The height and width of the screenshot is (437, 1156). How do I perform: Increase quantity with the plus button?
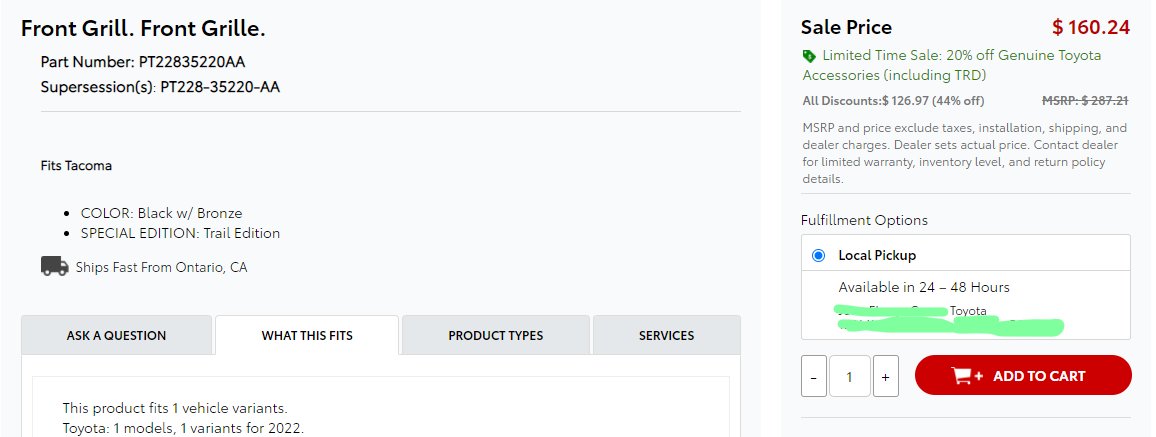[885, 376]
